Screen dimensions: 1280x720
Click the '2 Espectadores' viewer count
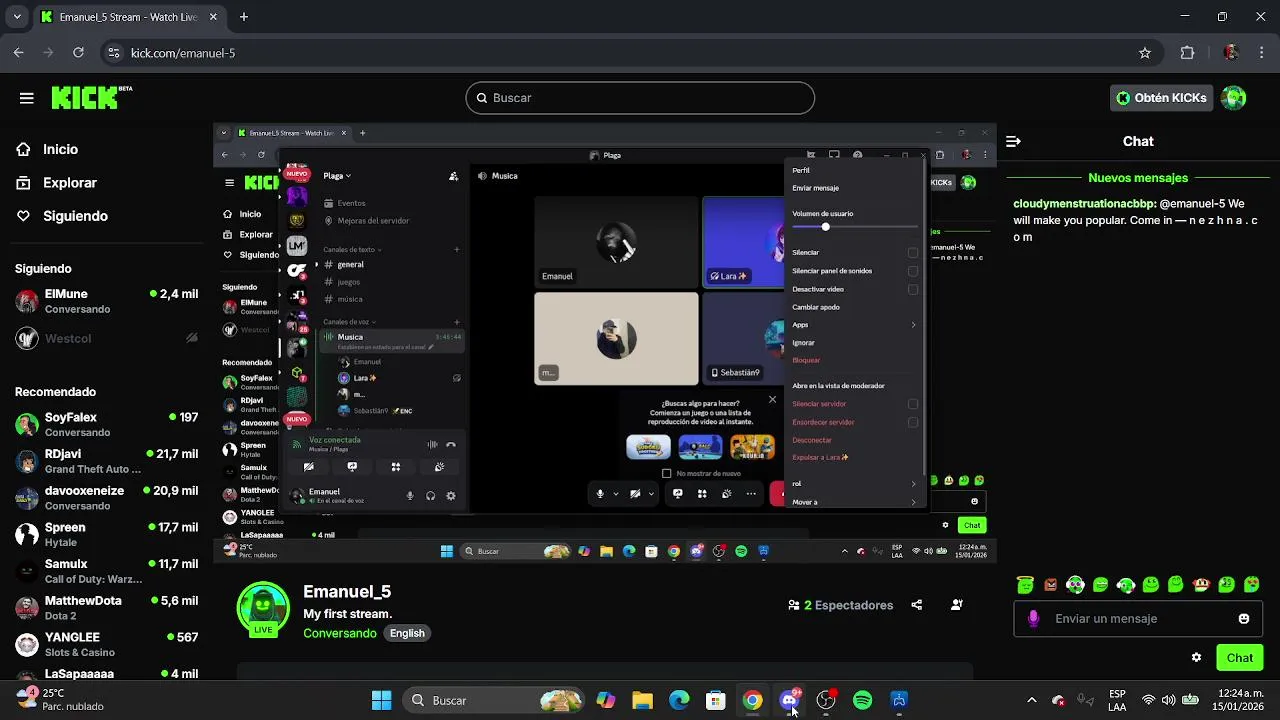[x=840, y=605]
